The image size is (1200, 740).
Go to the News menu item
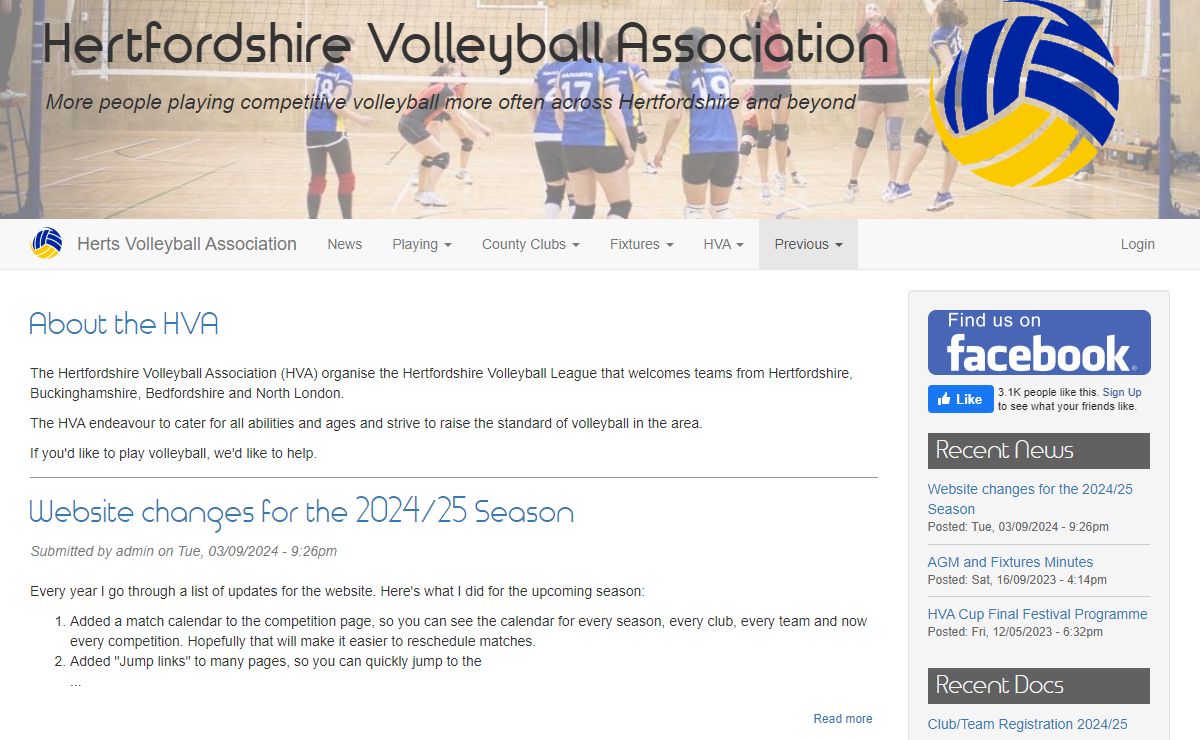pos(345,244)
